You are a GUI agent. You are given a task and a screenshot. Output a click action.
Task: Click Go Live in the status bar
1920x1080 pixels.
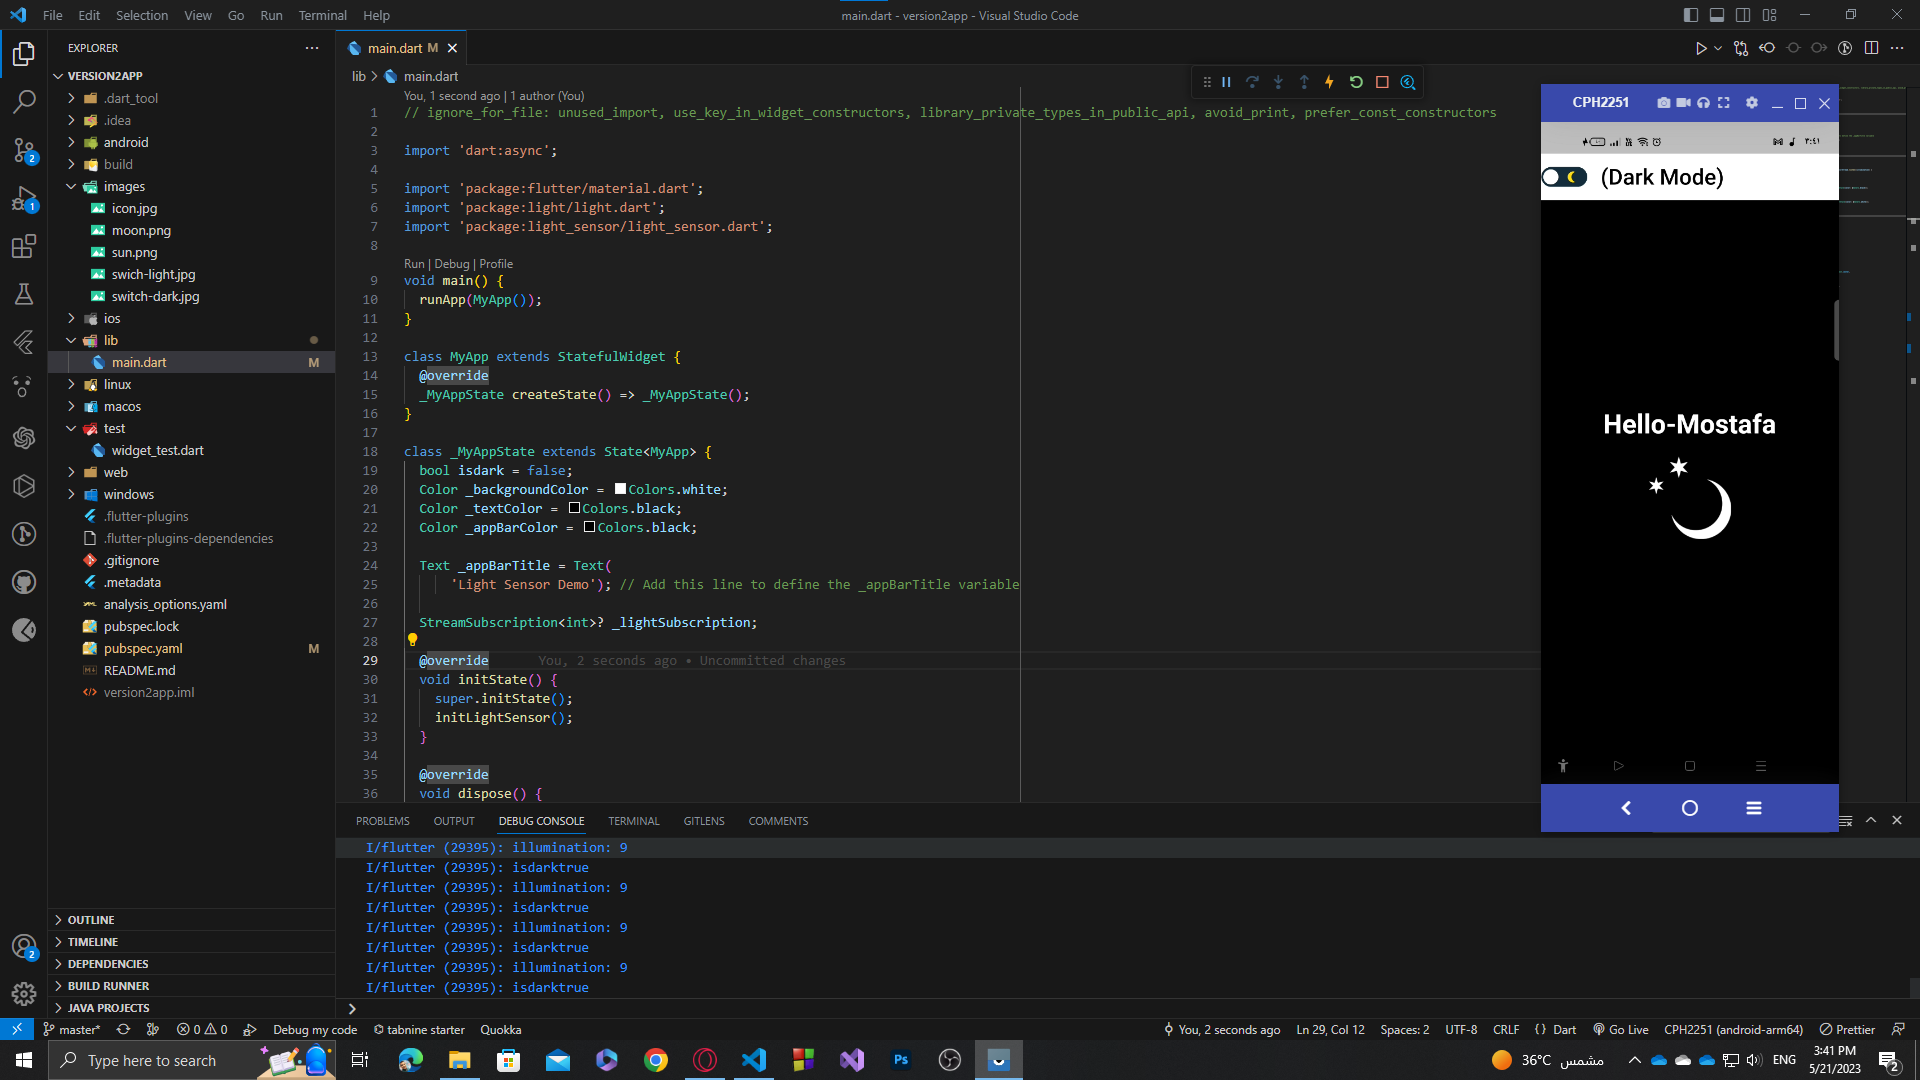[x=1621, y=1029]
